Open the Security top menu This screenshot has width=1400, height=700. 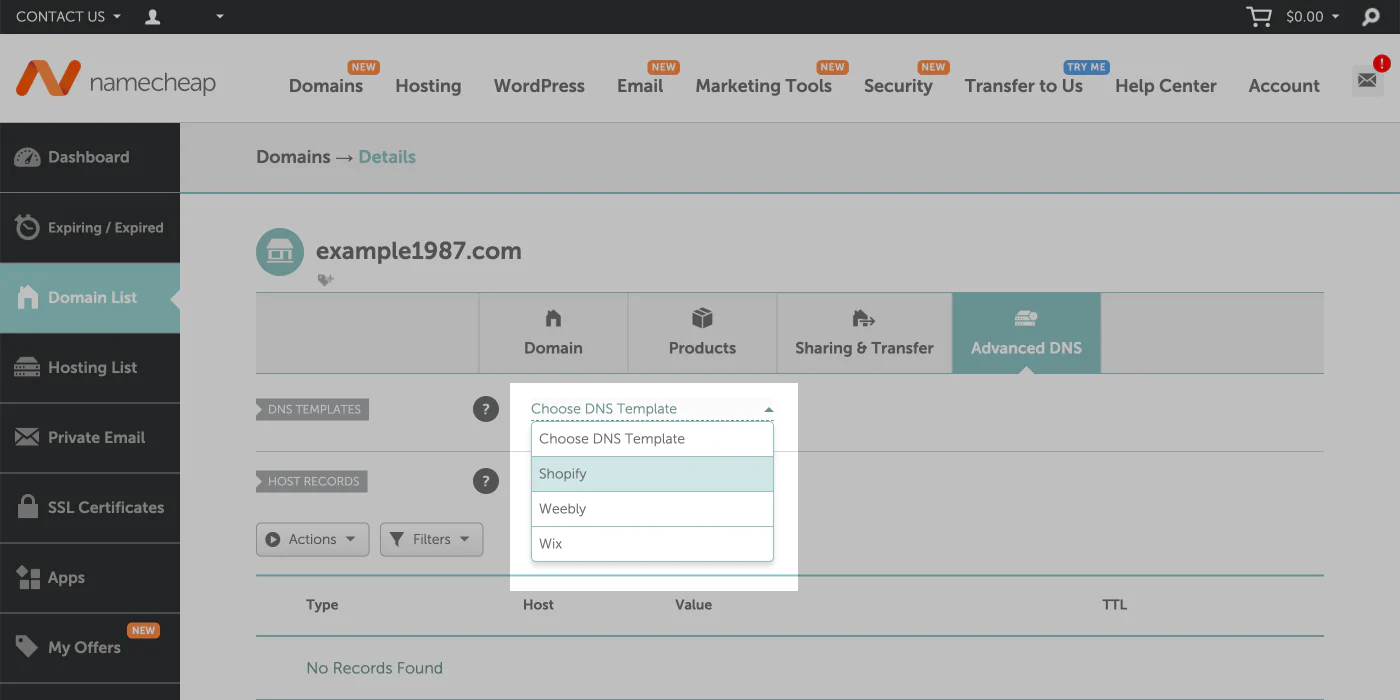[898, 86]
